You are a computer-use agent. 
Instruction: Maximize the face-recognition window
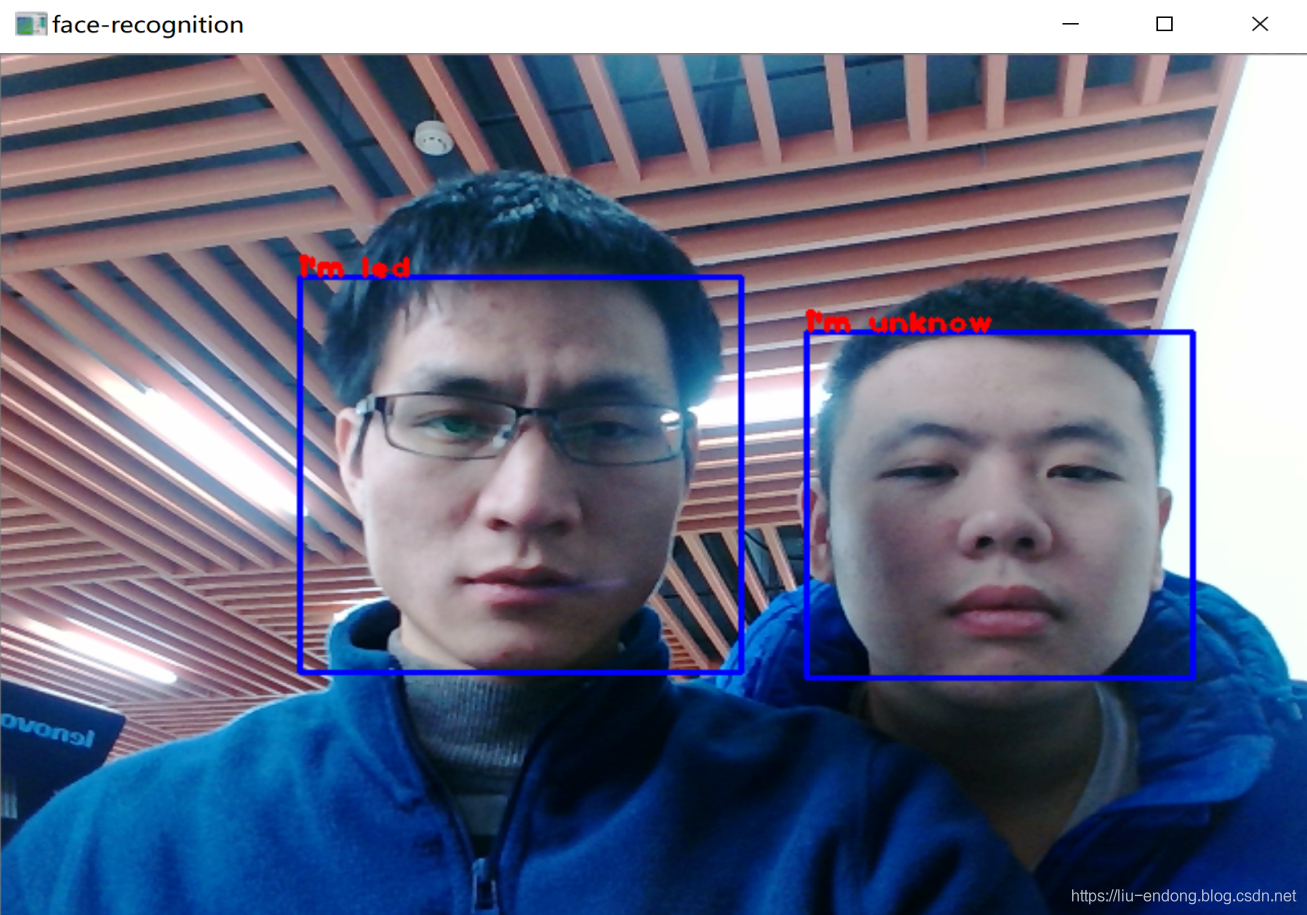point(1163,23)
